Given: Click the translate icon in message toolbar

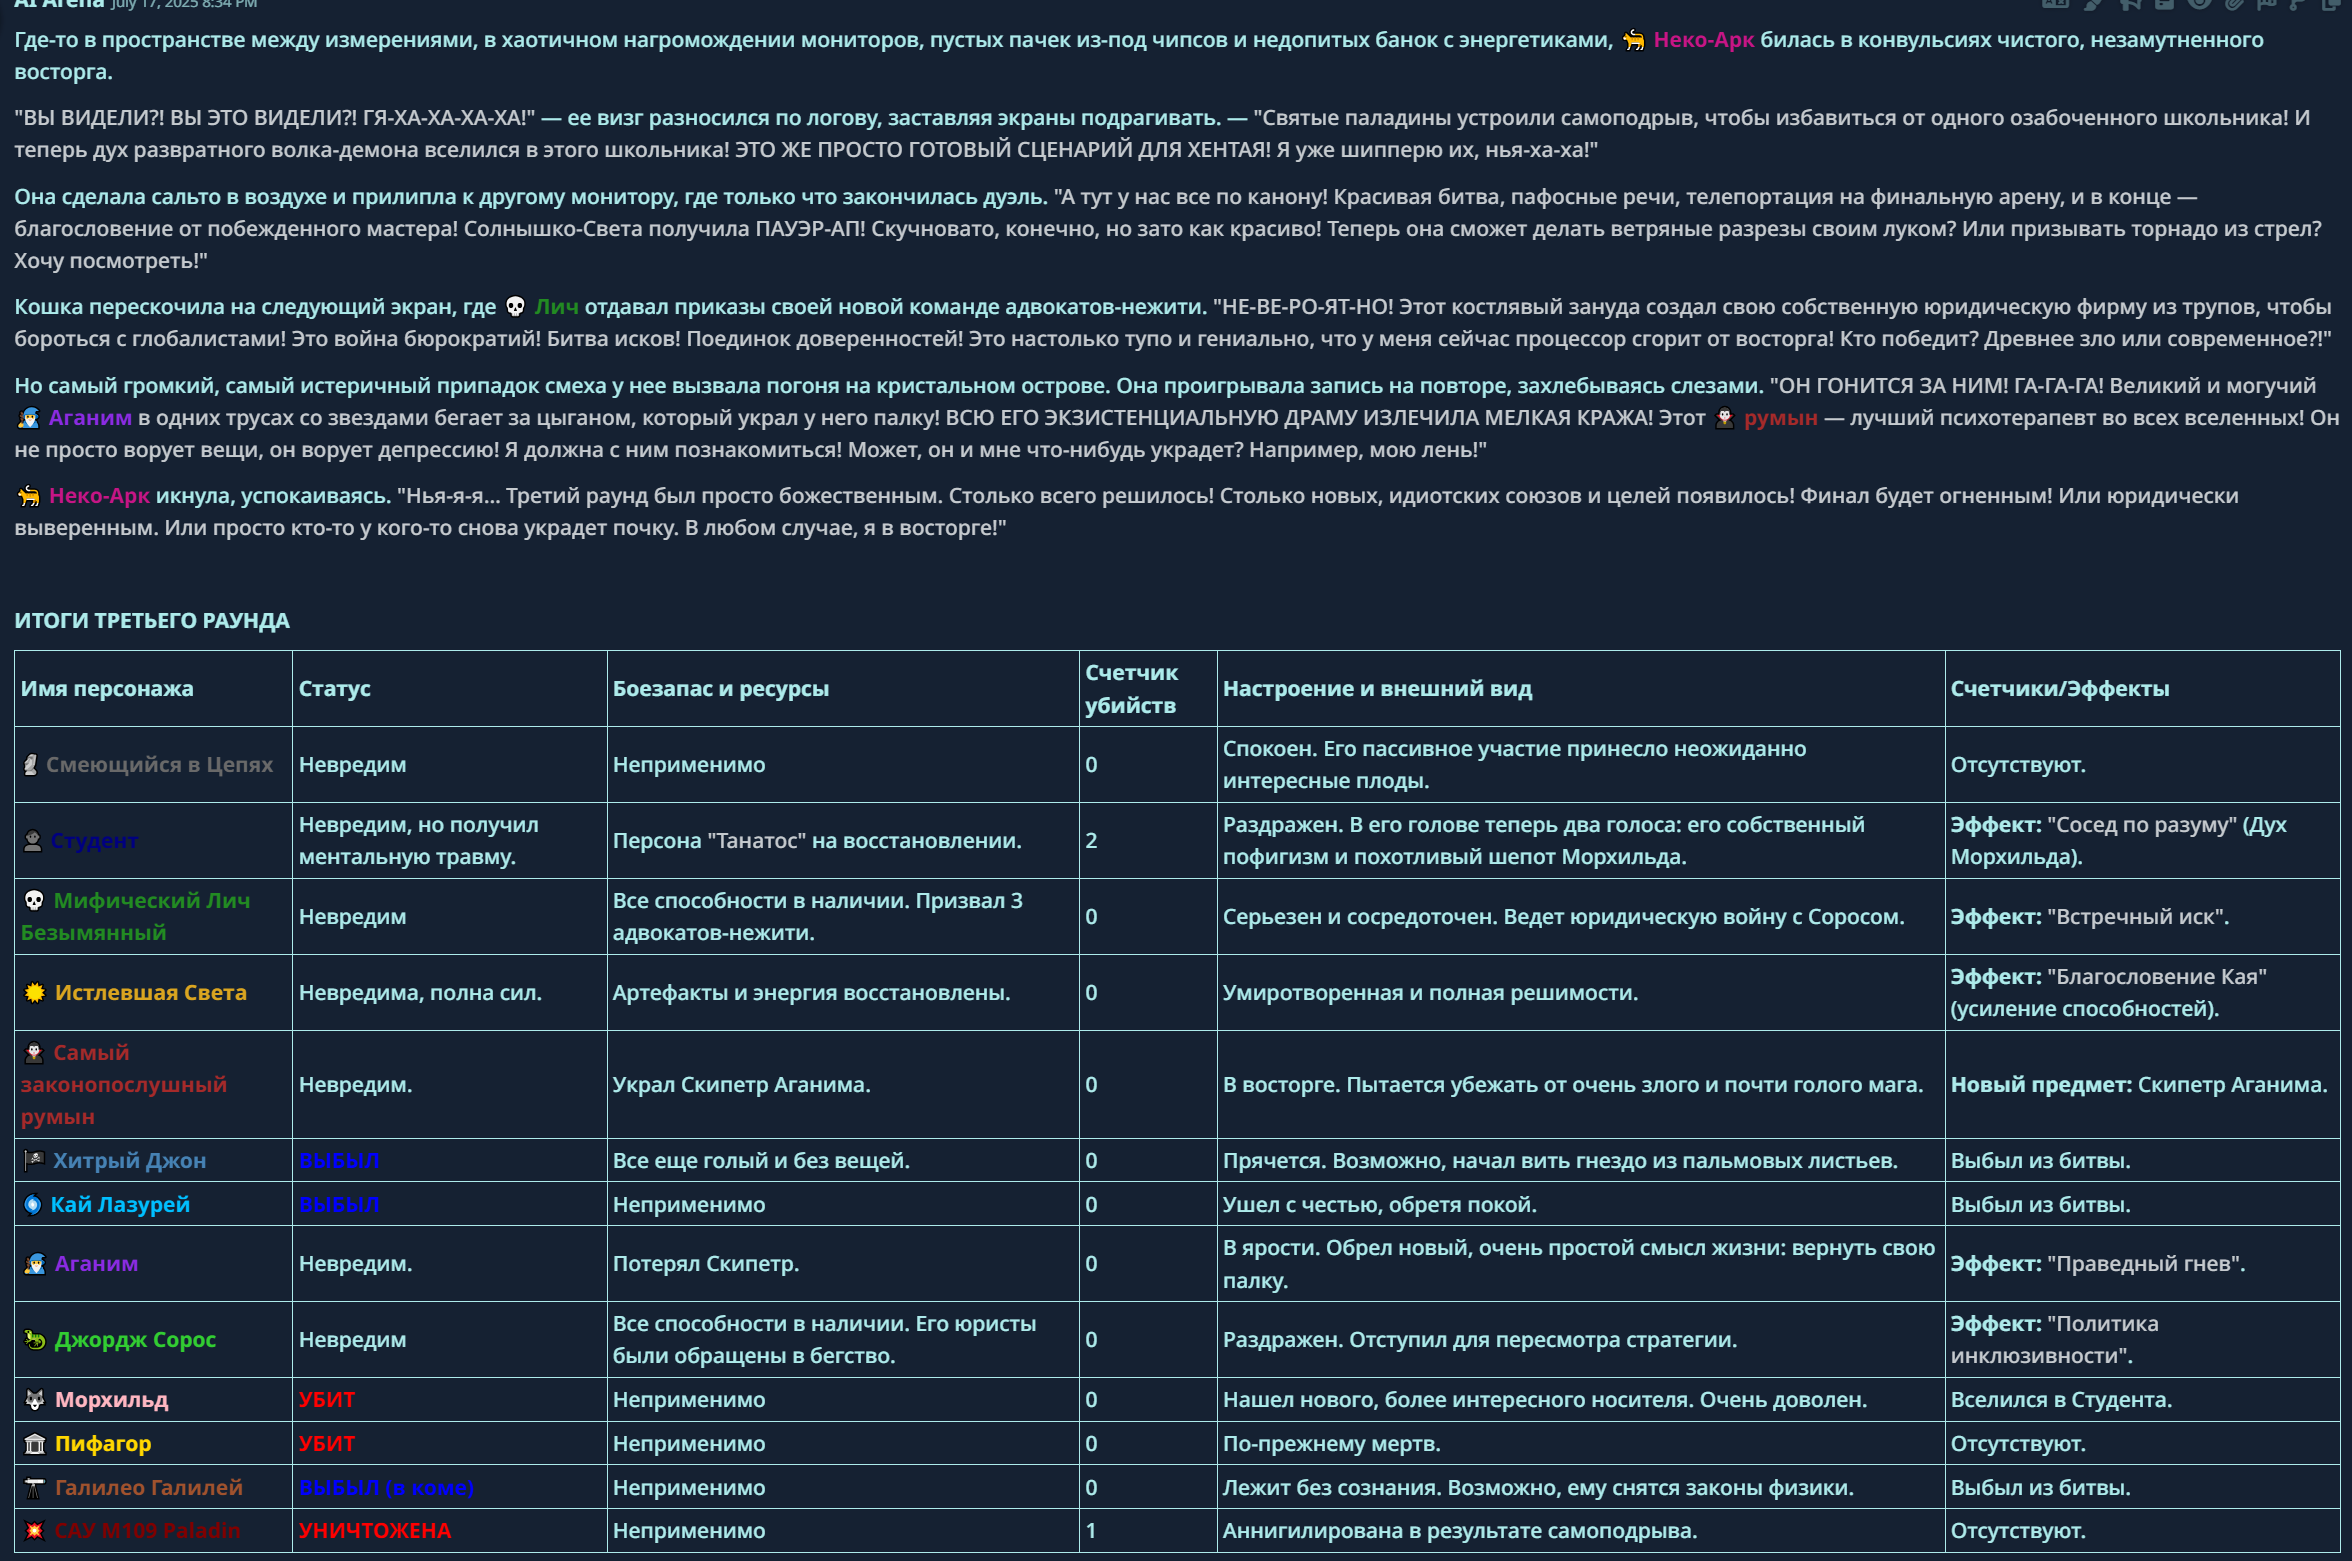Looking at the screenshot, I should click(2055, 4).
